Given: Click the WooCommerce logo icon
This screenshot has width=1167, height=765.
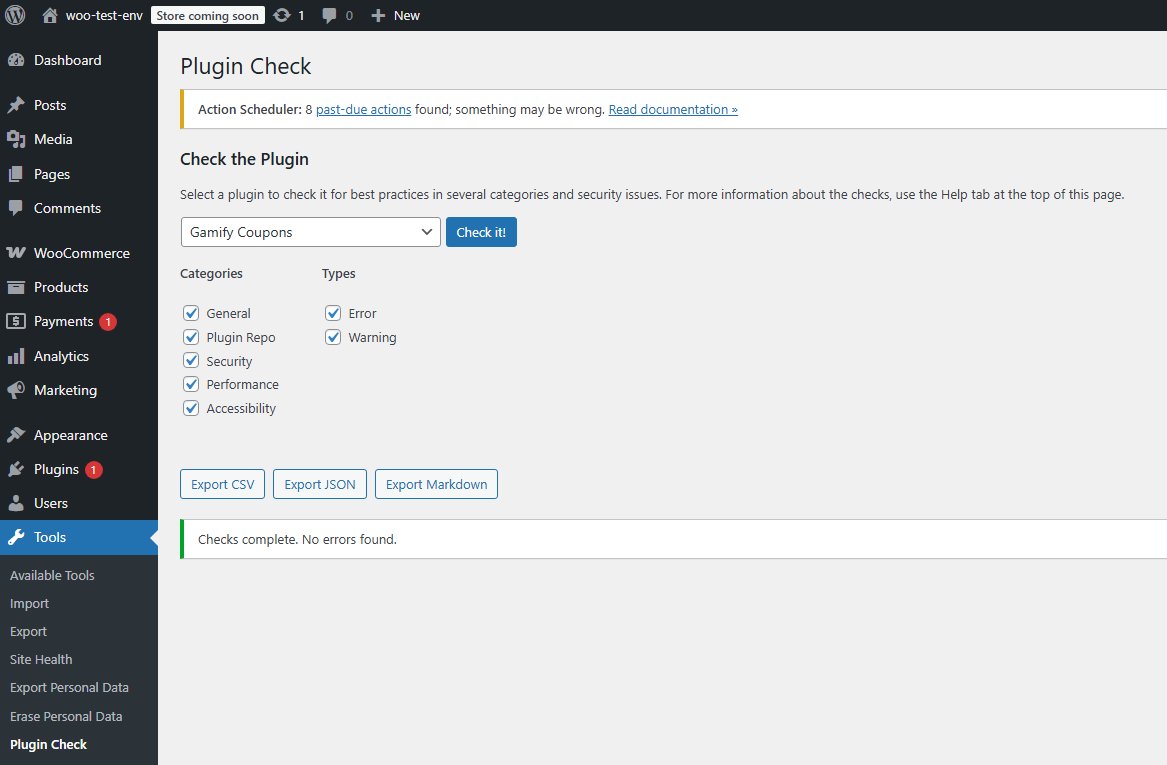Looking at the screenshot, I should pyautogui.click(x=16, y=253).
